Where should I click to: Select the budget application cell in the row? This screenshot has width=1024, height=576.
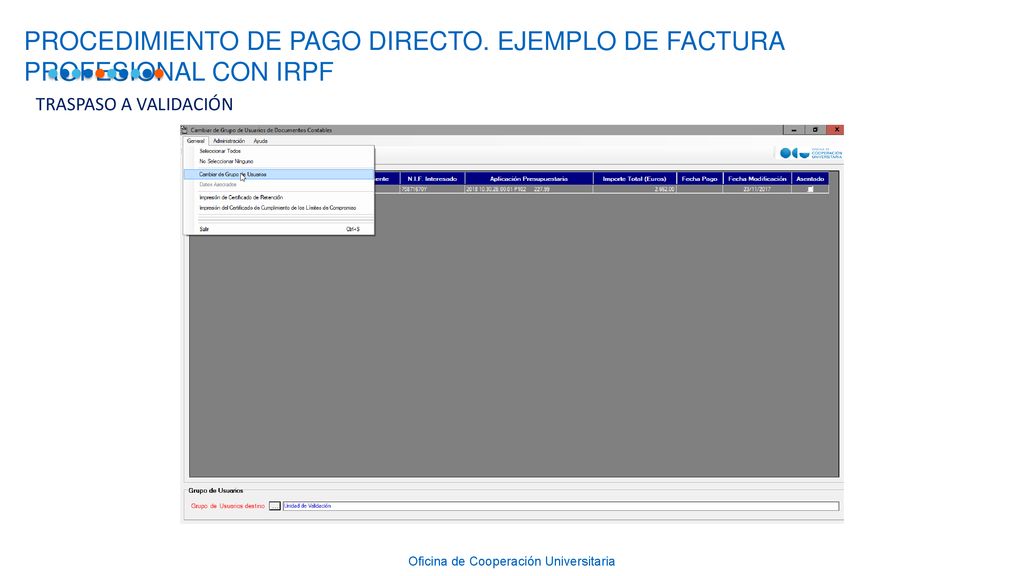(529, 189)
